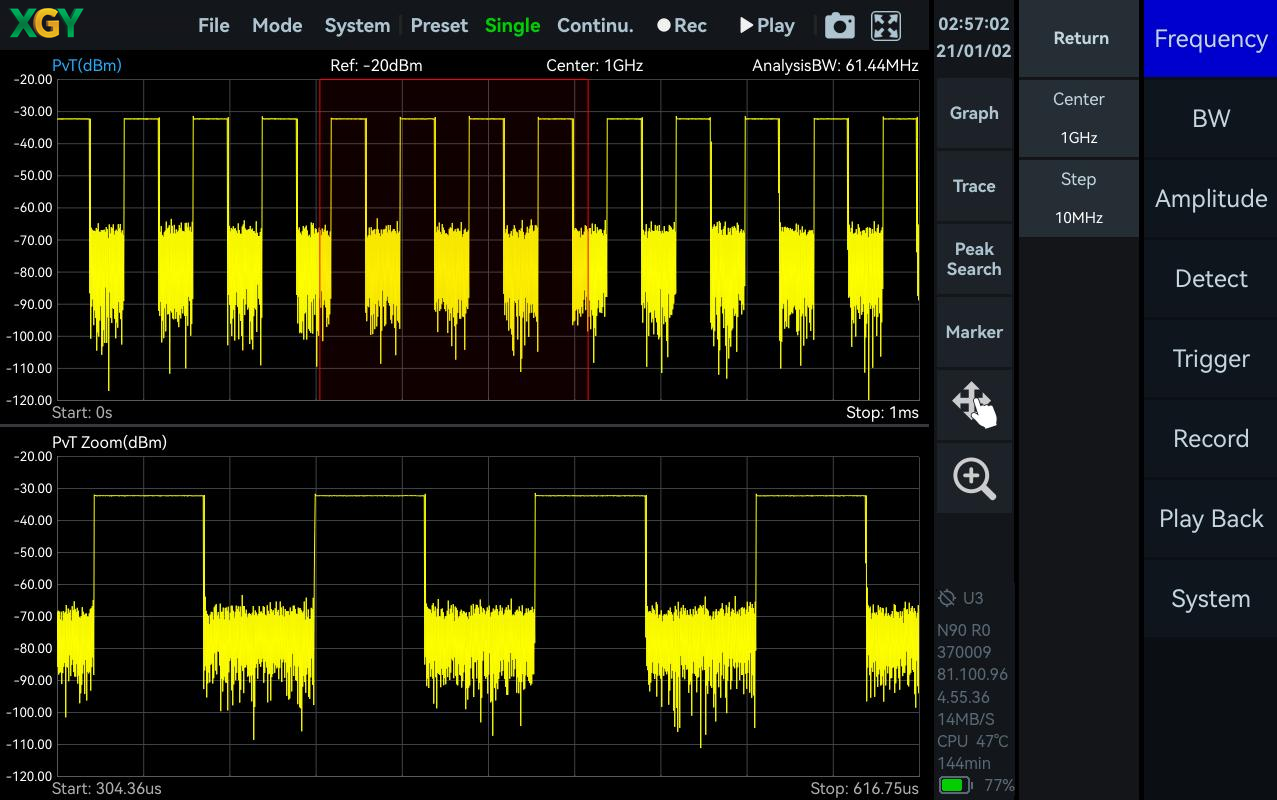Select the BW tab
This screenshot has width=1277, height=800.
tap(1211, 119)
